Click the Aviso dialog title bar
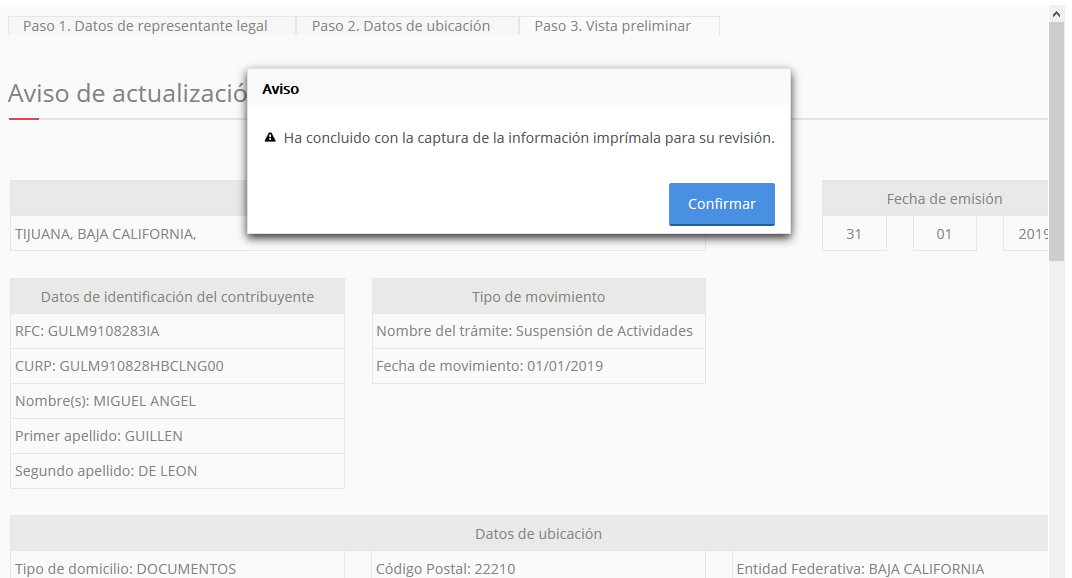Viewport: 1072px width, 578px height. (x=518, y=89)
